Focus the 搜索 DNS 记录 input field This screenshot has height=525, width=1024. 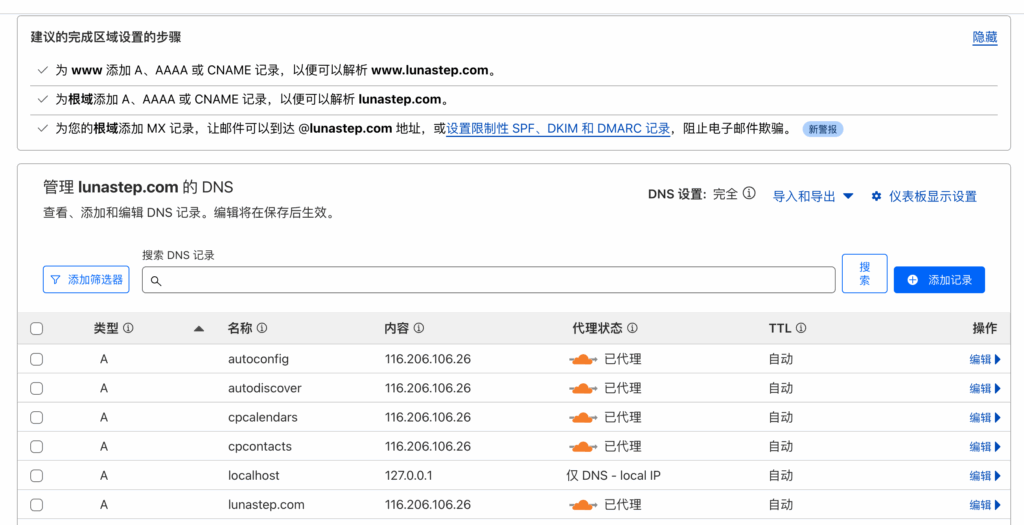coord(488,279)
